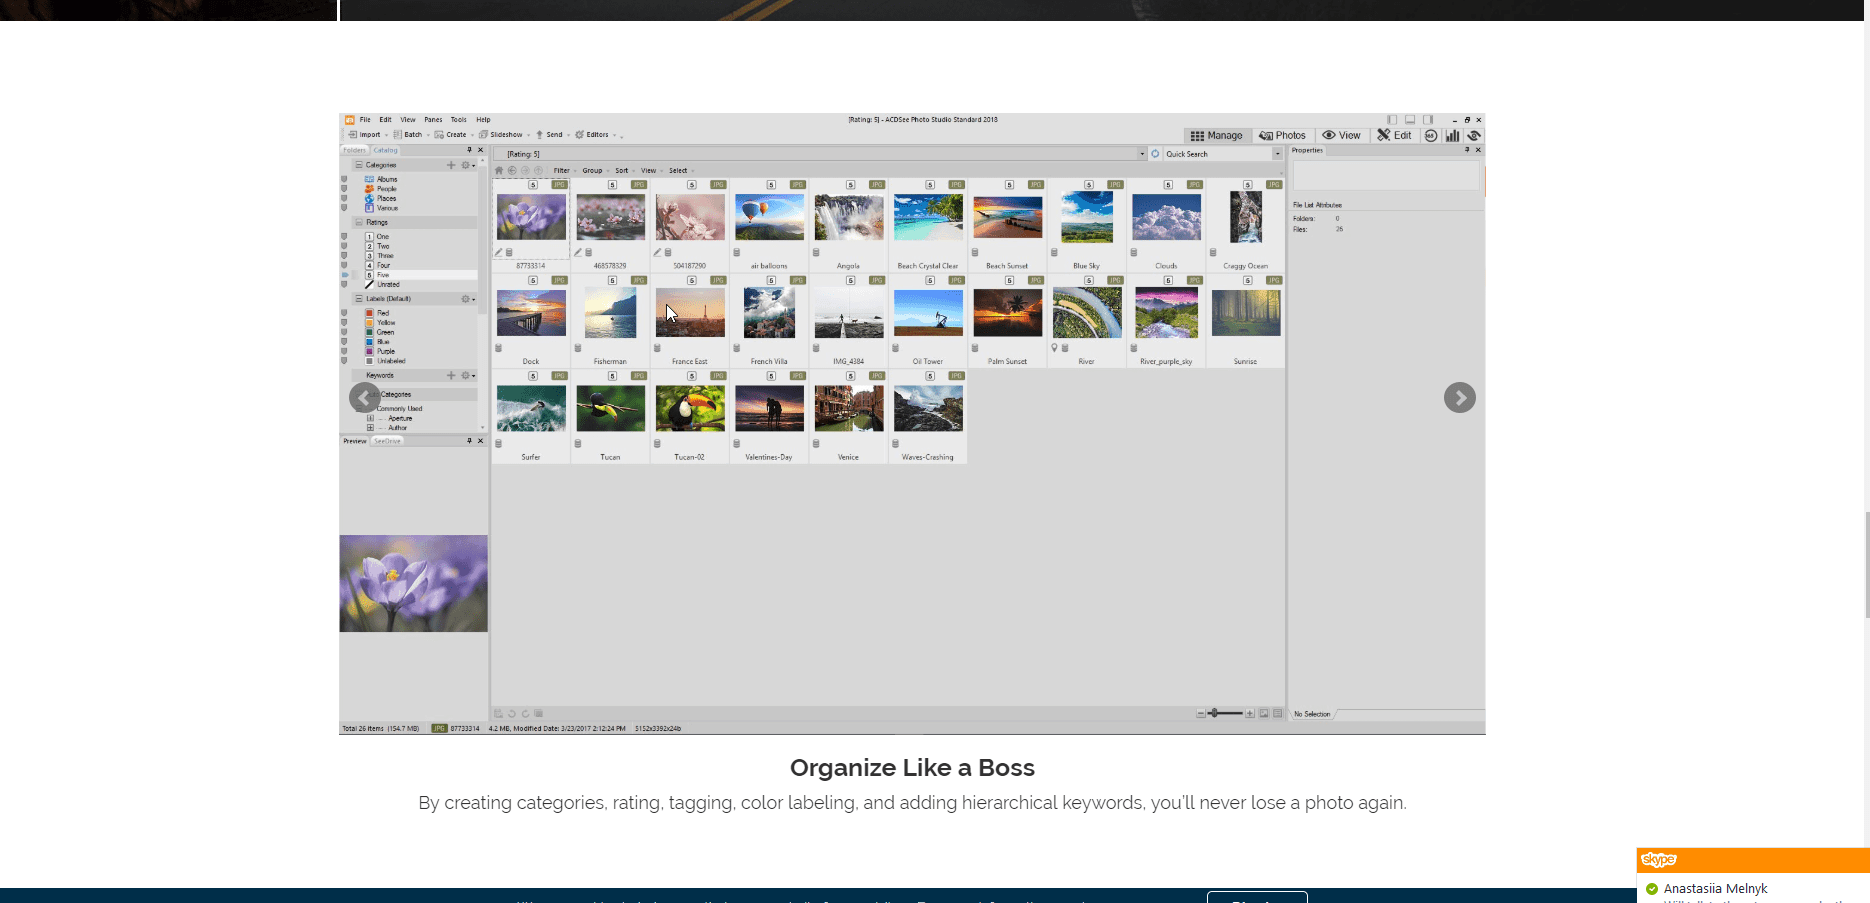Go to the previous carousel slide
The image size is (1870, 903).
point(364,398)
